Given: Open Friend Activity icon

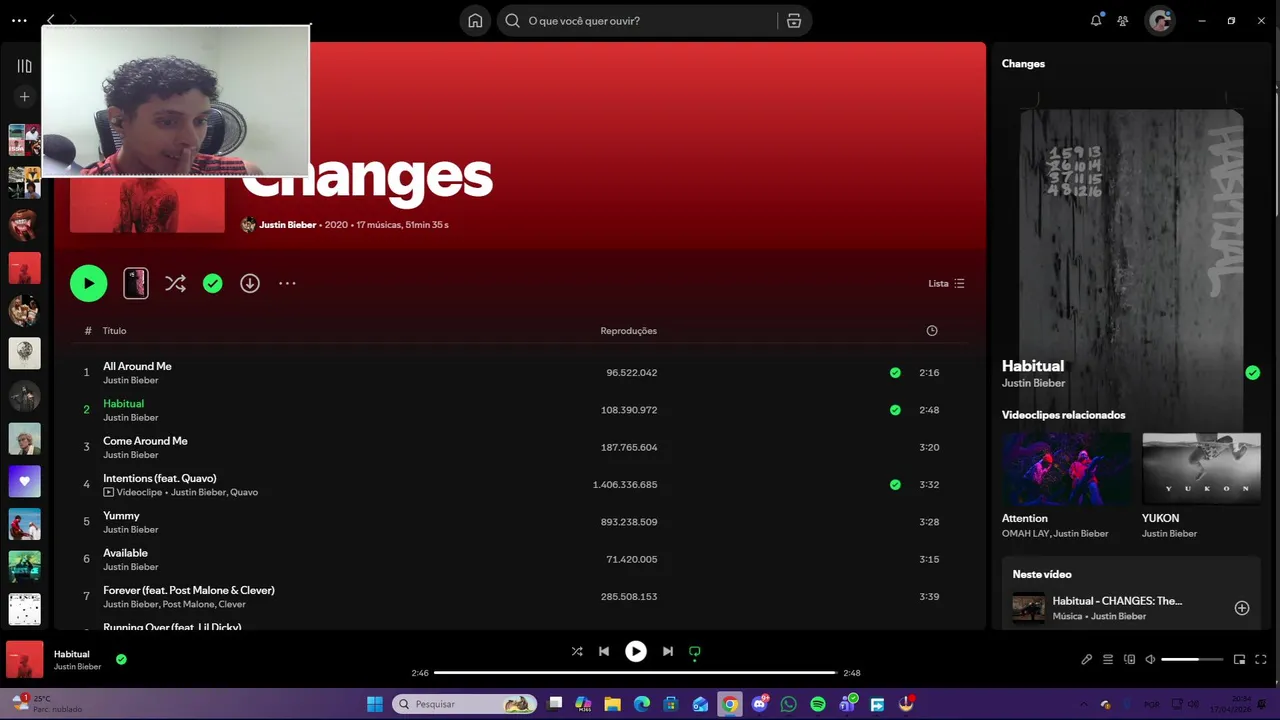Looking at the screenshot, I should pyautogui.click(x=1123, y=21).
